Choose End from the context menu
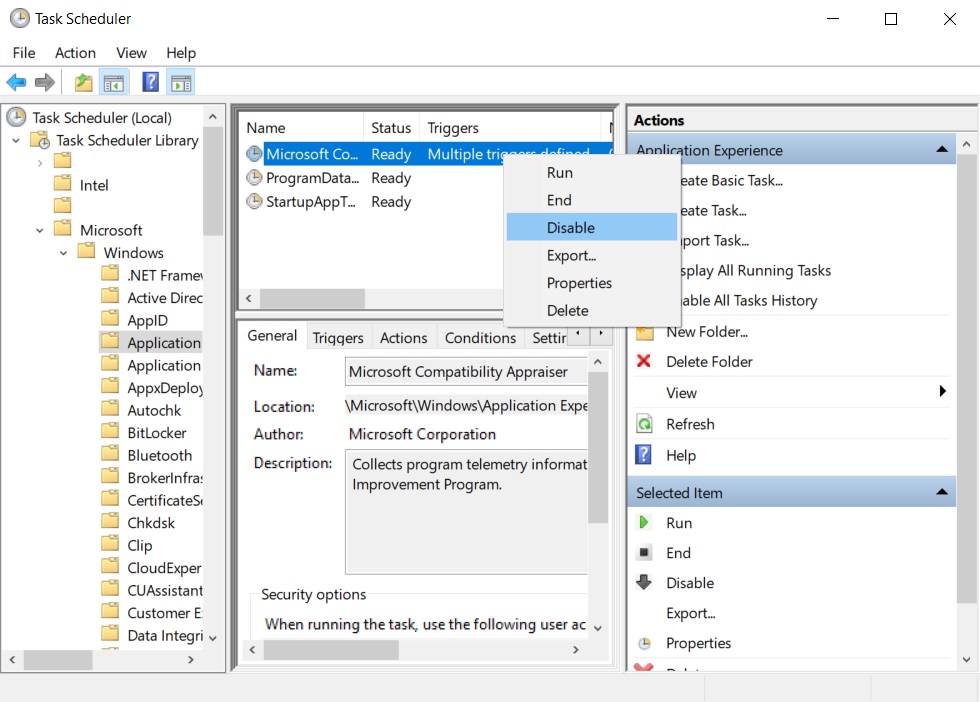Screen dimensions: 980x702 [x=592, y=200]
